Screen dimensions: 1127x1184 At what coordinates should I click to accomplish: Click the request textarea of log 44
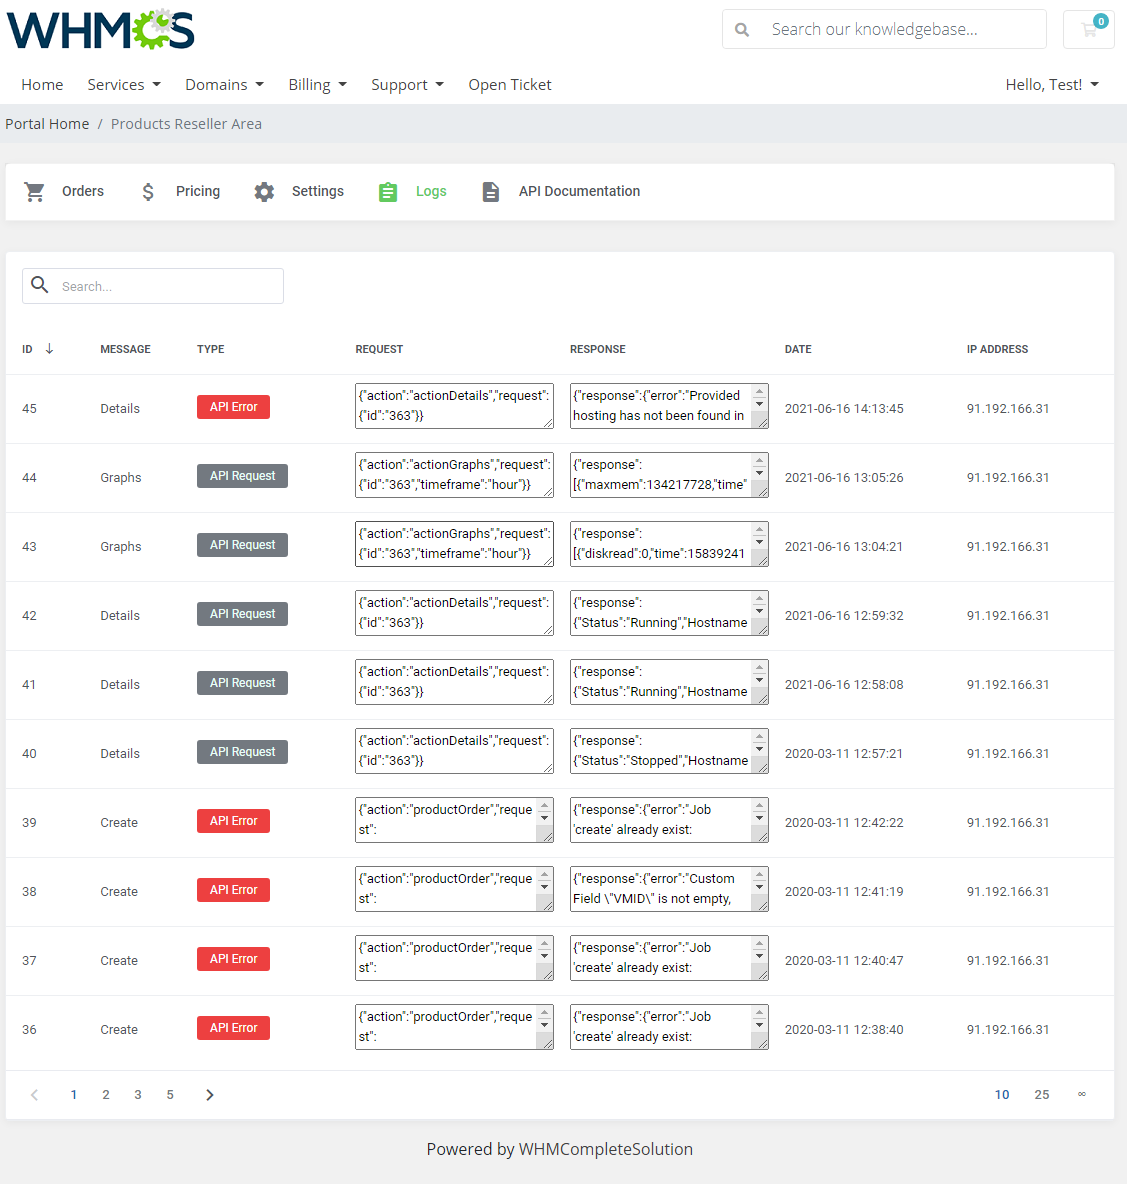pos(454,475)
